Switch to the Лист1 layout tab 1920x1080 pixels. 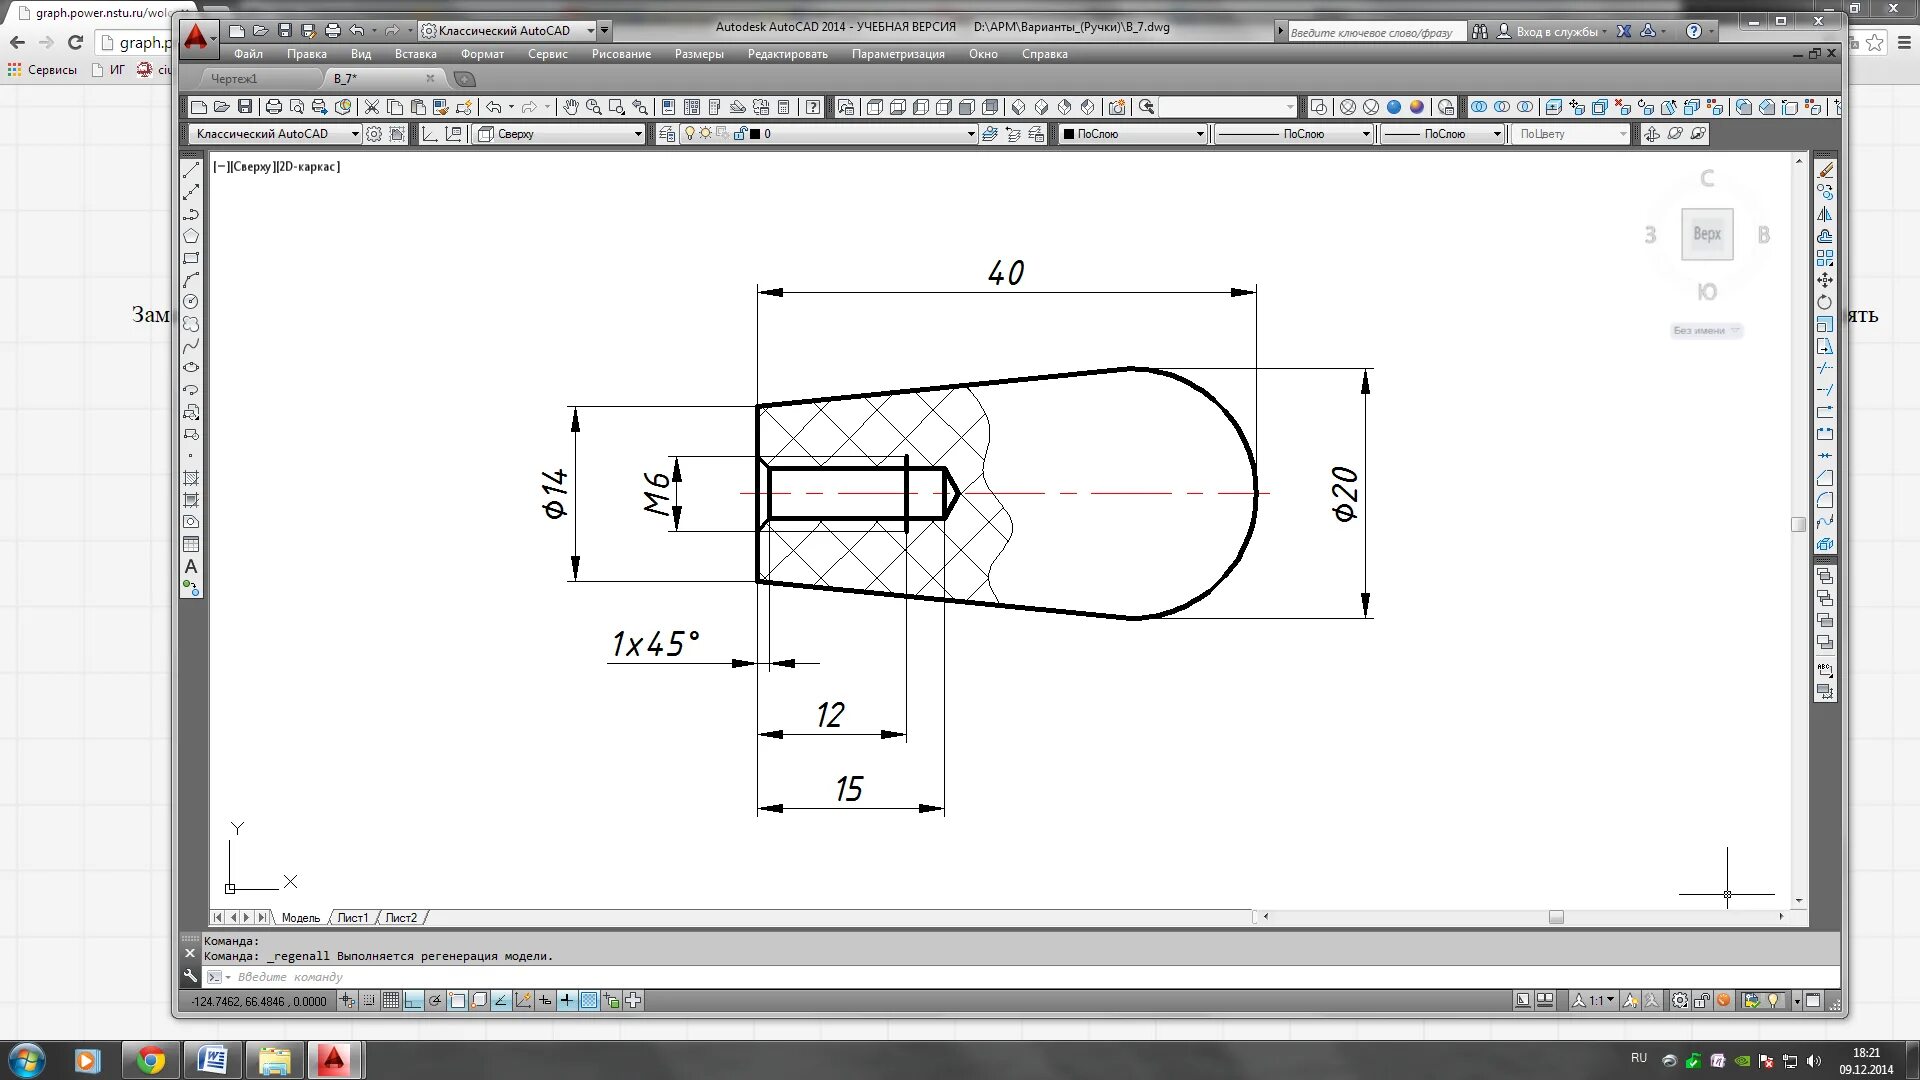pyautogui.click(x=352, y=918)
